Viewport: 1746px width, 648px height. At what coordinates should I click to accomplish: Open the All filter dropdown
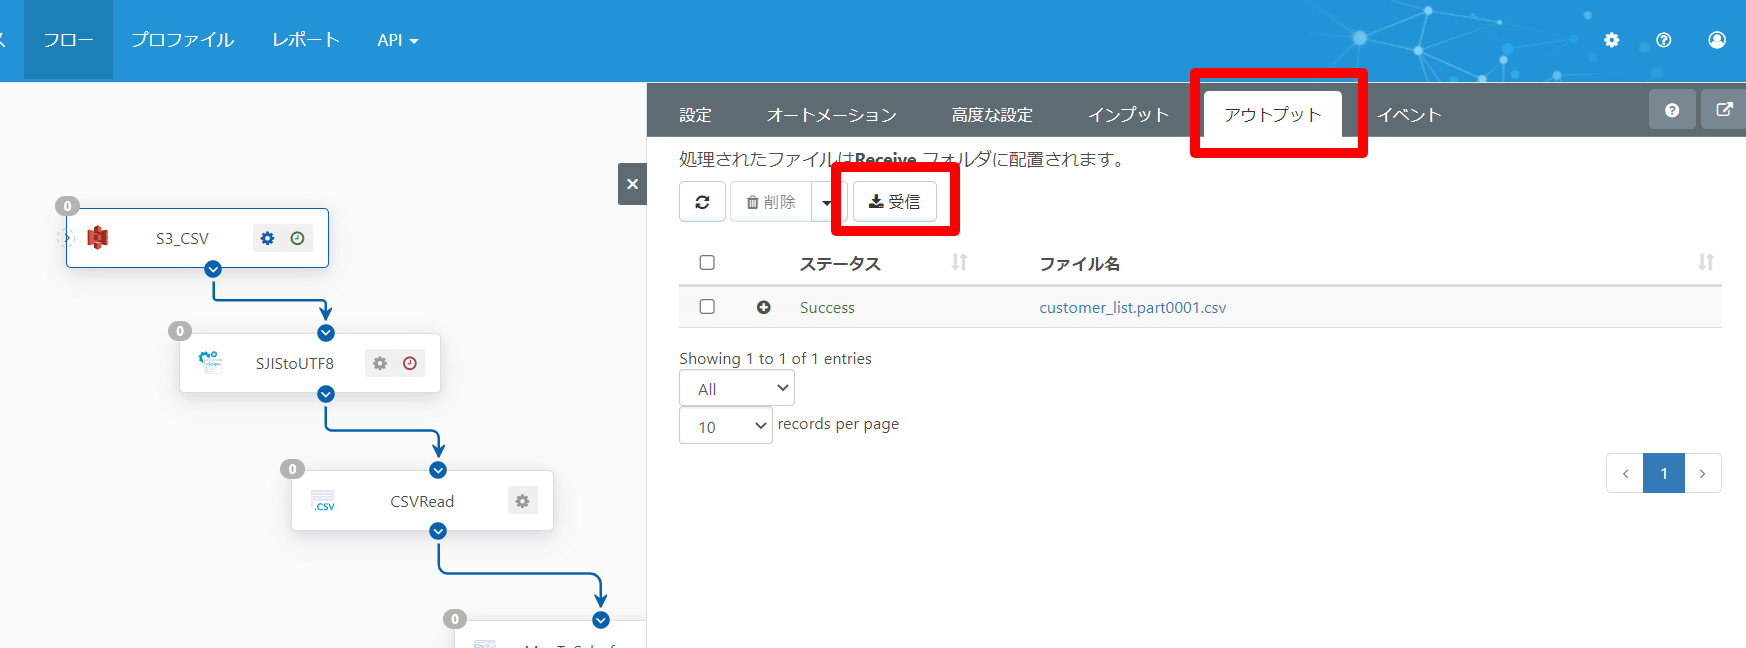pyautogui.click(x=737, y=388)
